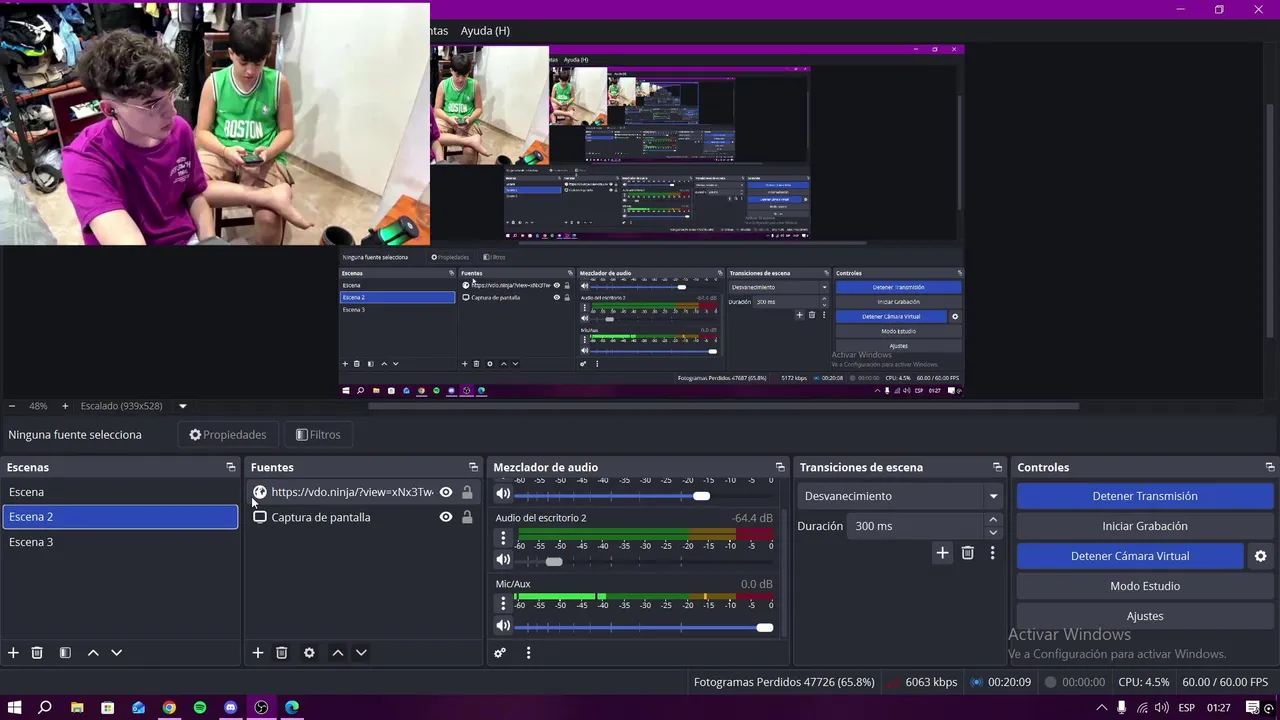Open Ajustes settings button

(x=1145, y=616)
